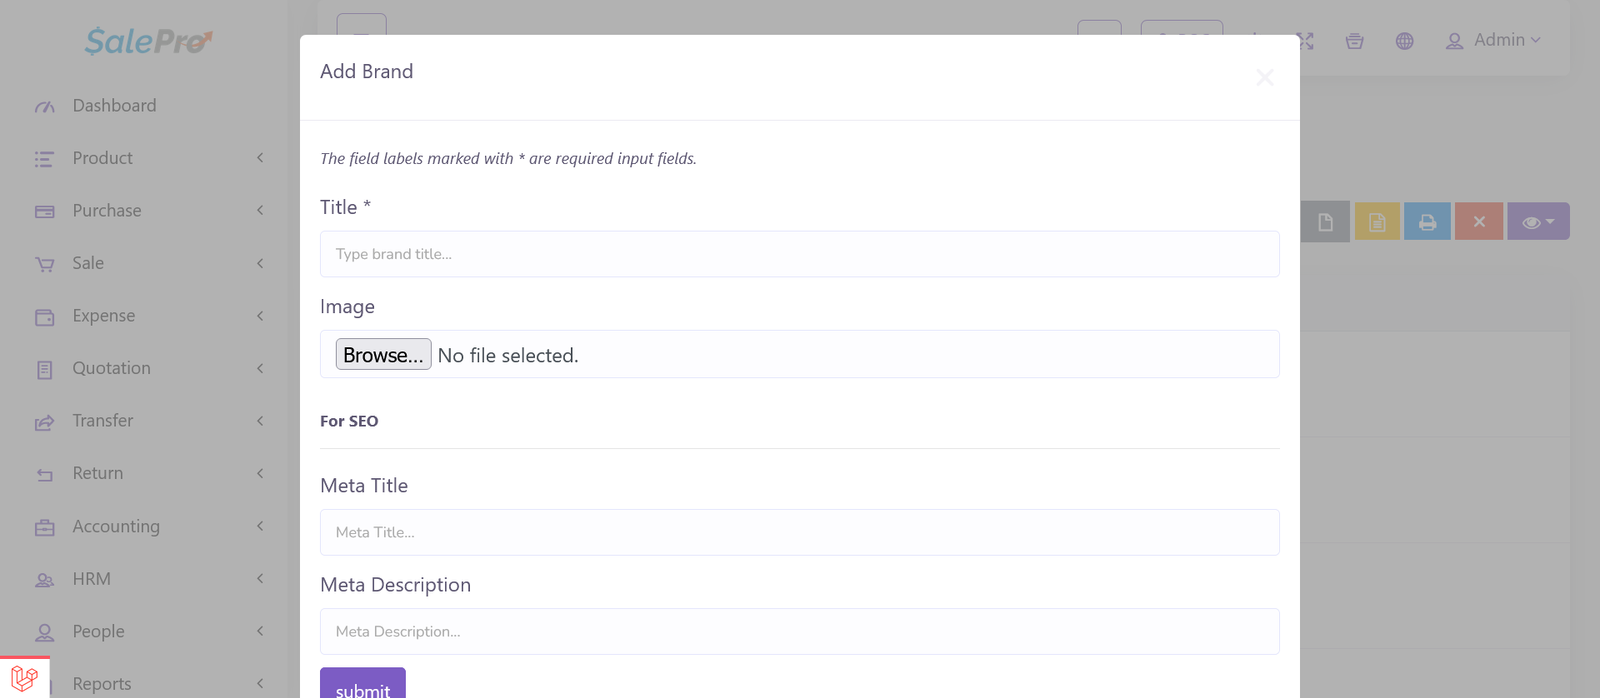This screenshot has height=698, width=1600.
Task: Focus the Meta Description input
Action: click(799, 632)
